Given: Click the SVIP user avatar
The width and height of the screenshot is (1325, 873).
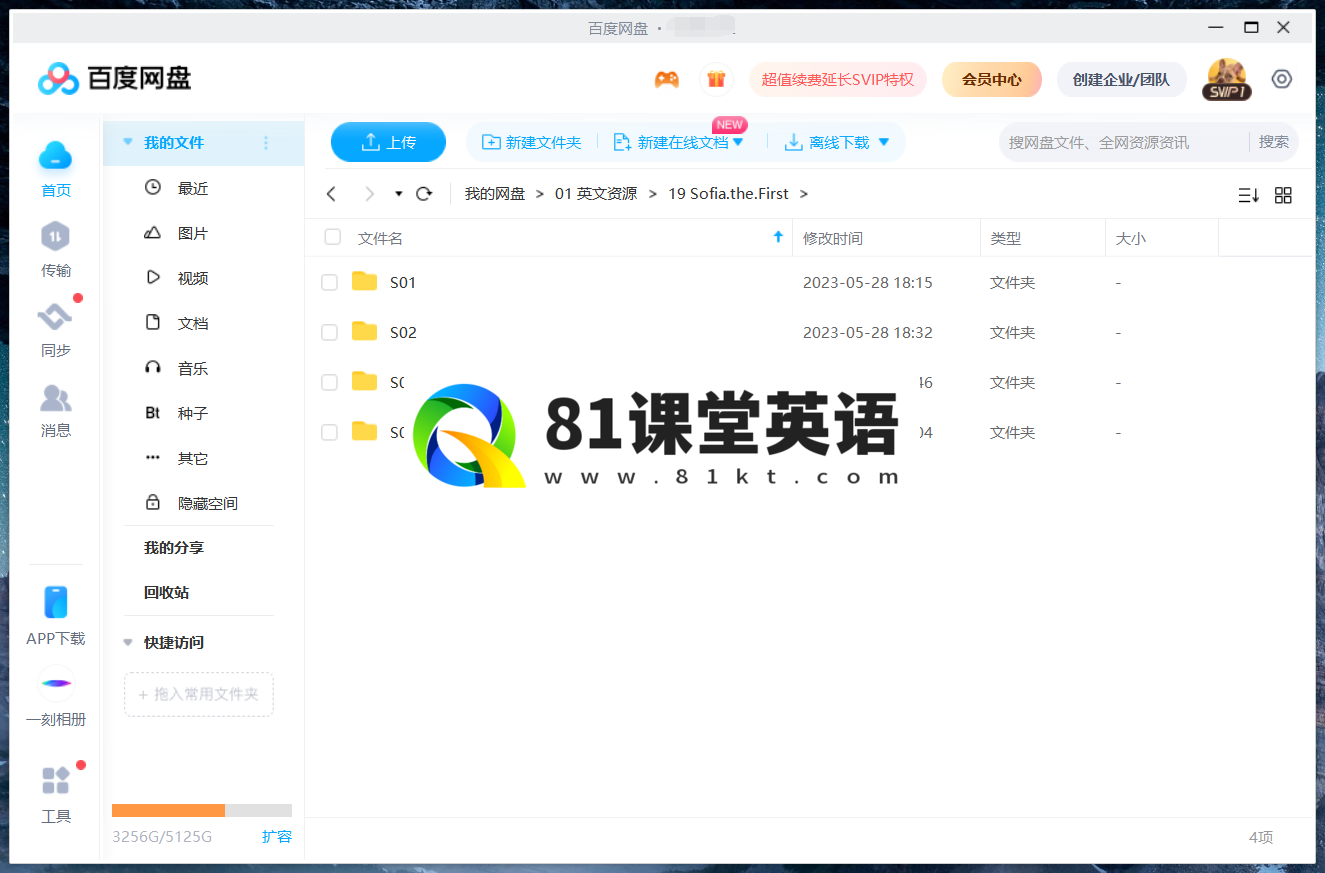Looking at the screenshot, I should pos(1226,79).
